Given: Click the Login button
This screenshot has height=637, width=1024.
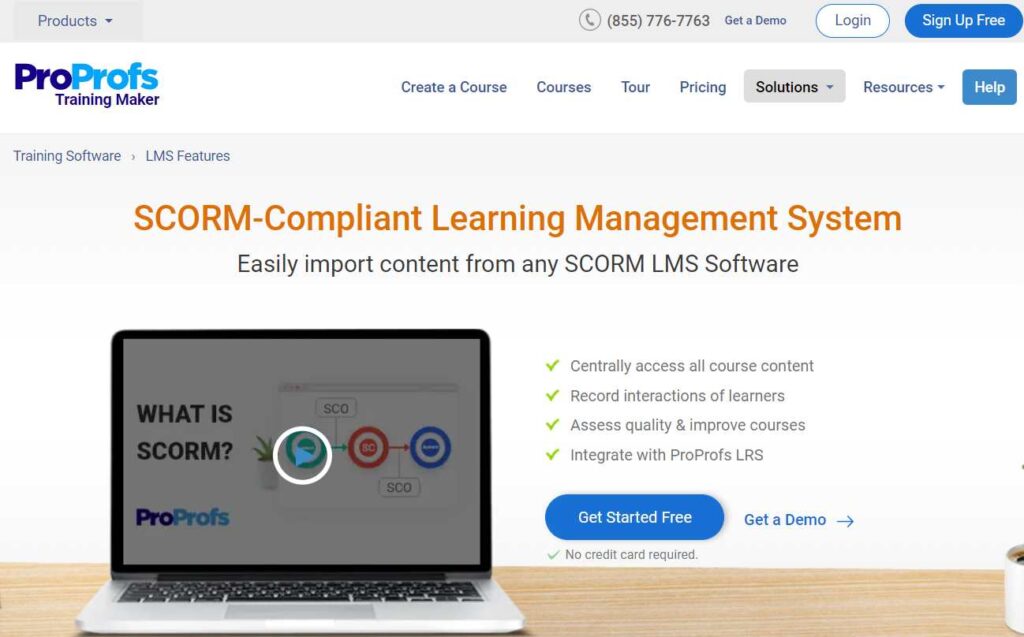Looking at the screenshot, I should [x=852, y=21].
